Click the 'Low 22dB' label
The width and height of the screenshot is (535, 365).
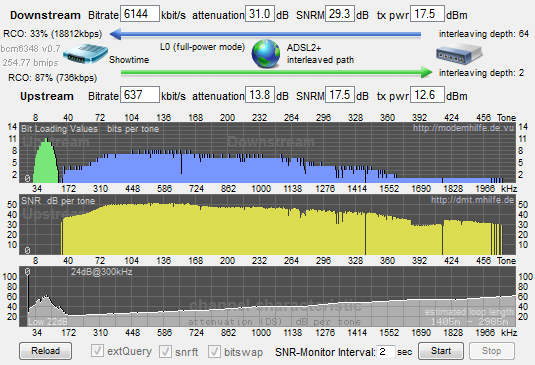48,322
